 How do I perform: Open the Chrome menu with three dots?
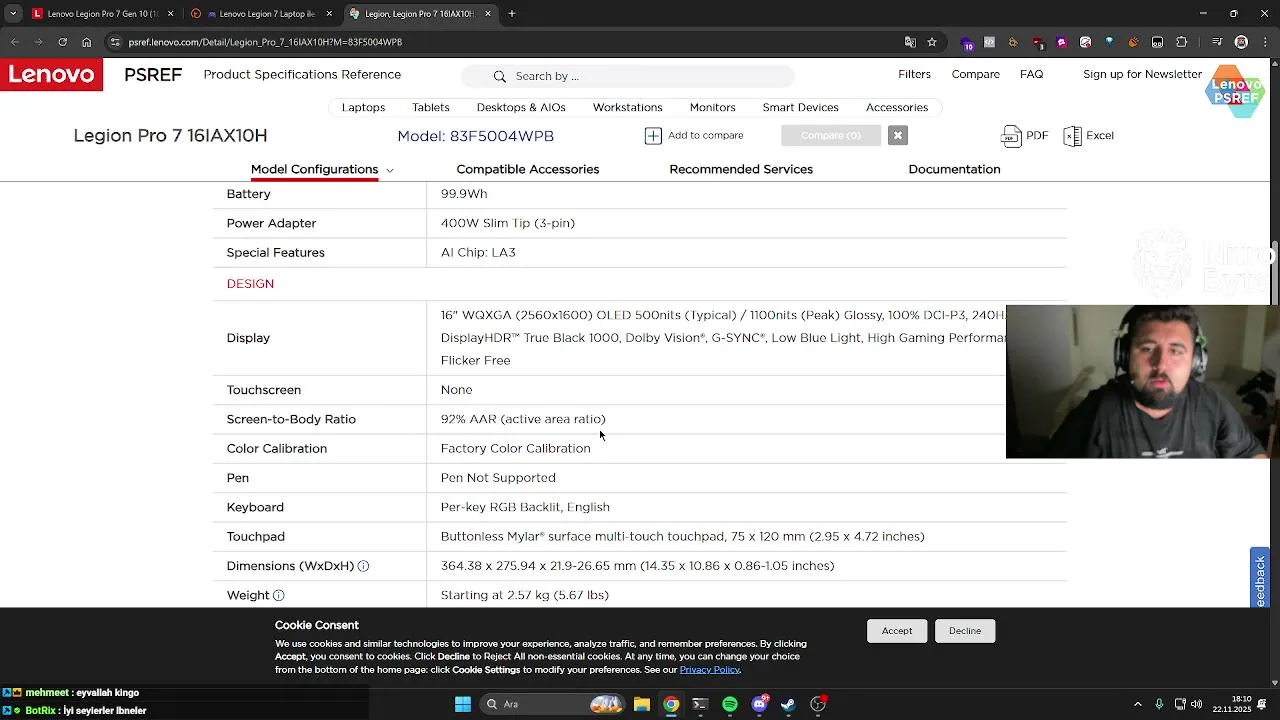coord(1264,42)
